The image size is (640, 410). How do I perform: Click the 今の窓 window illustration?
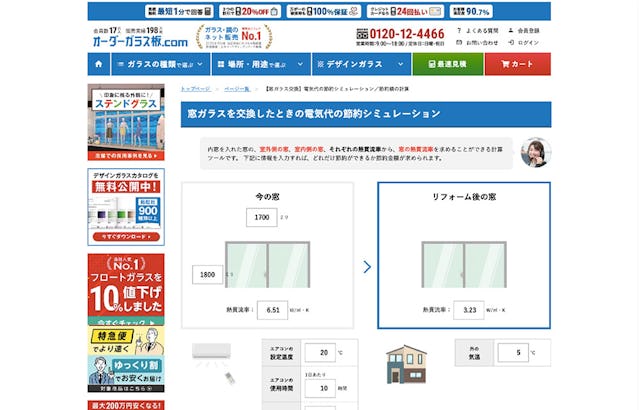pos(268,265)
